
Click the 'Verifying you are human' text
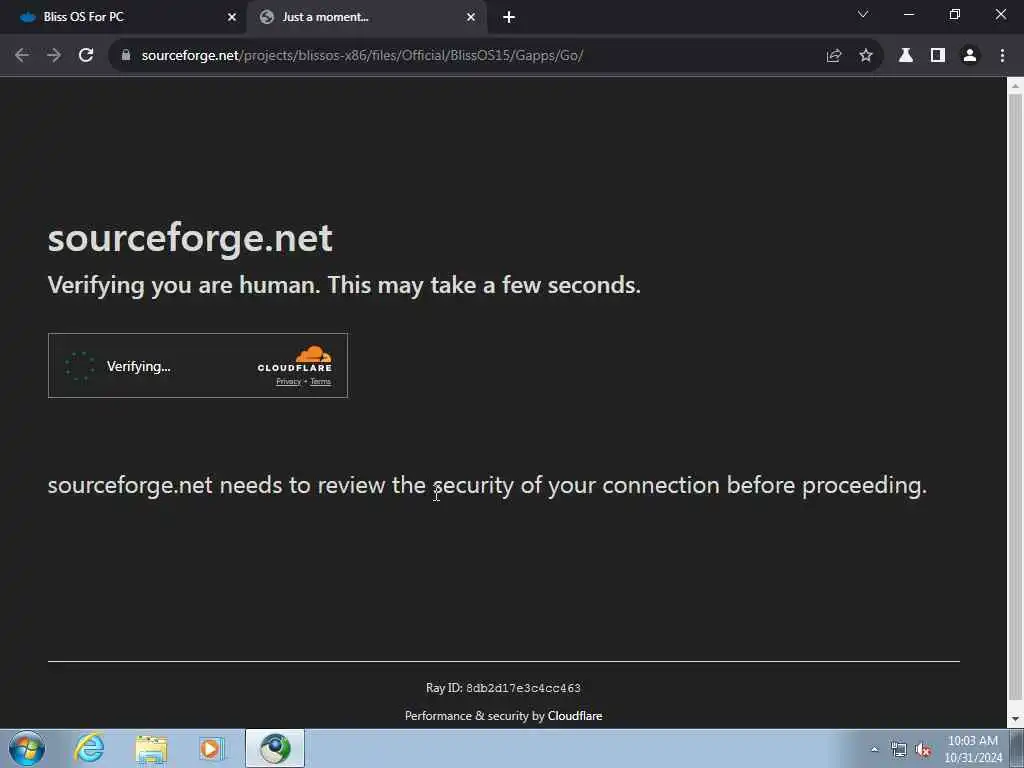click(344, 285)
